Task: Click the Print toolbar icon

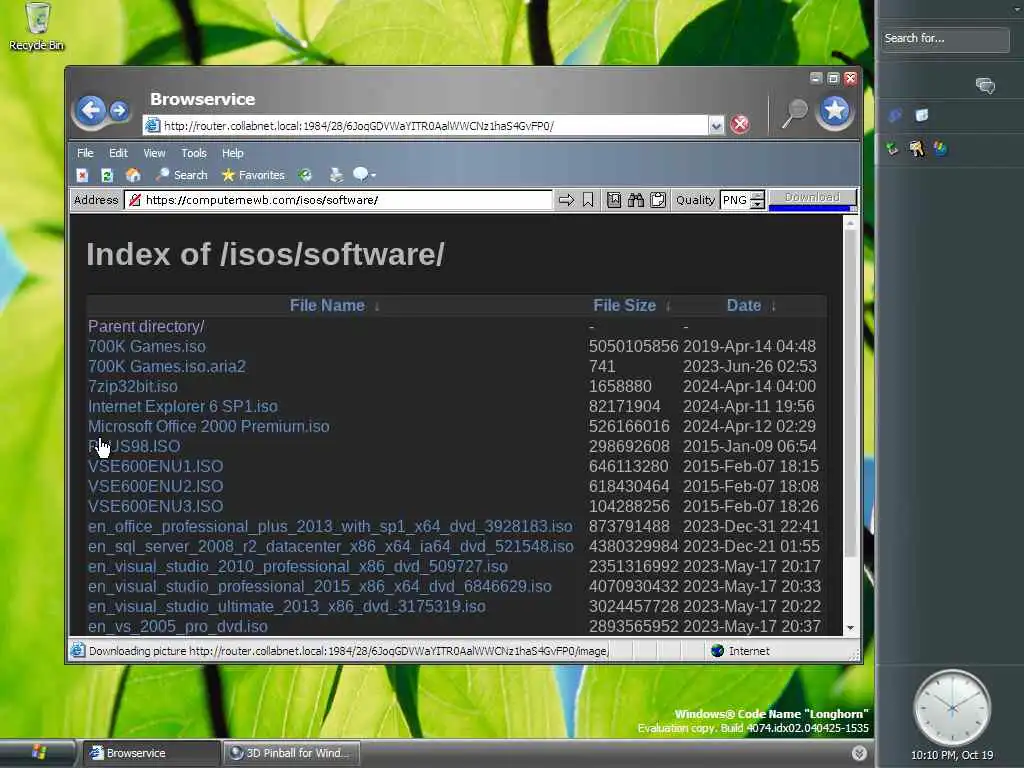Action: (336, 175)
